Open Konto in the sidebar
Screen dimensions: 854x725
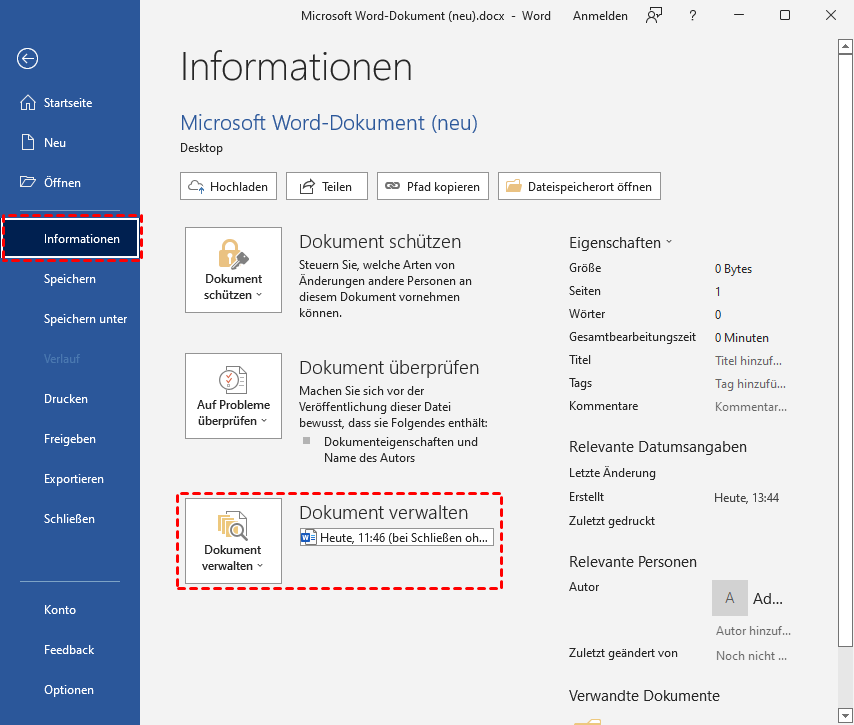(x=70, y=610)
